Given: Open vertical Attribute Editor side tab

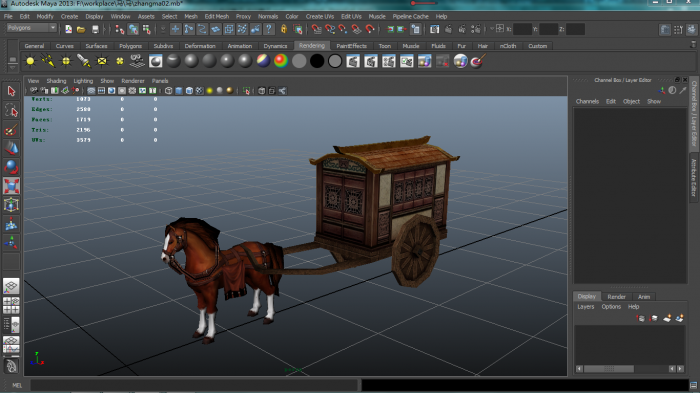Looking at the screenshot, I should point(694,177).
